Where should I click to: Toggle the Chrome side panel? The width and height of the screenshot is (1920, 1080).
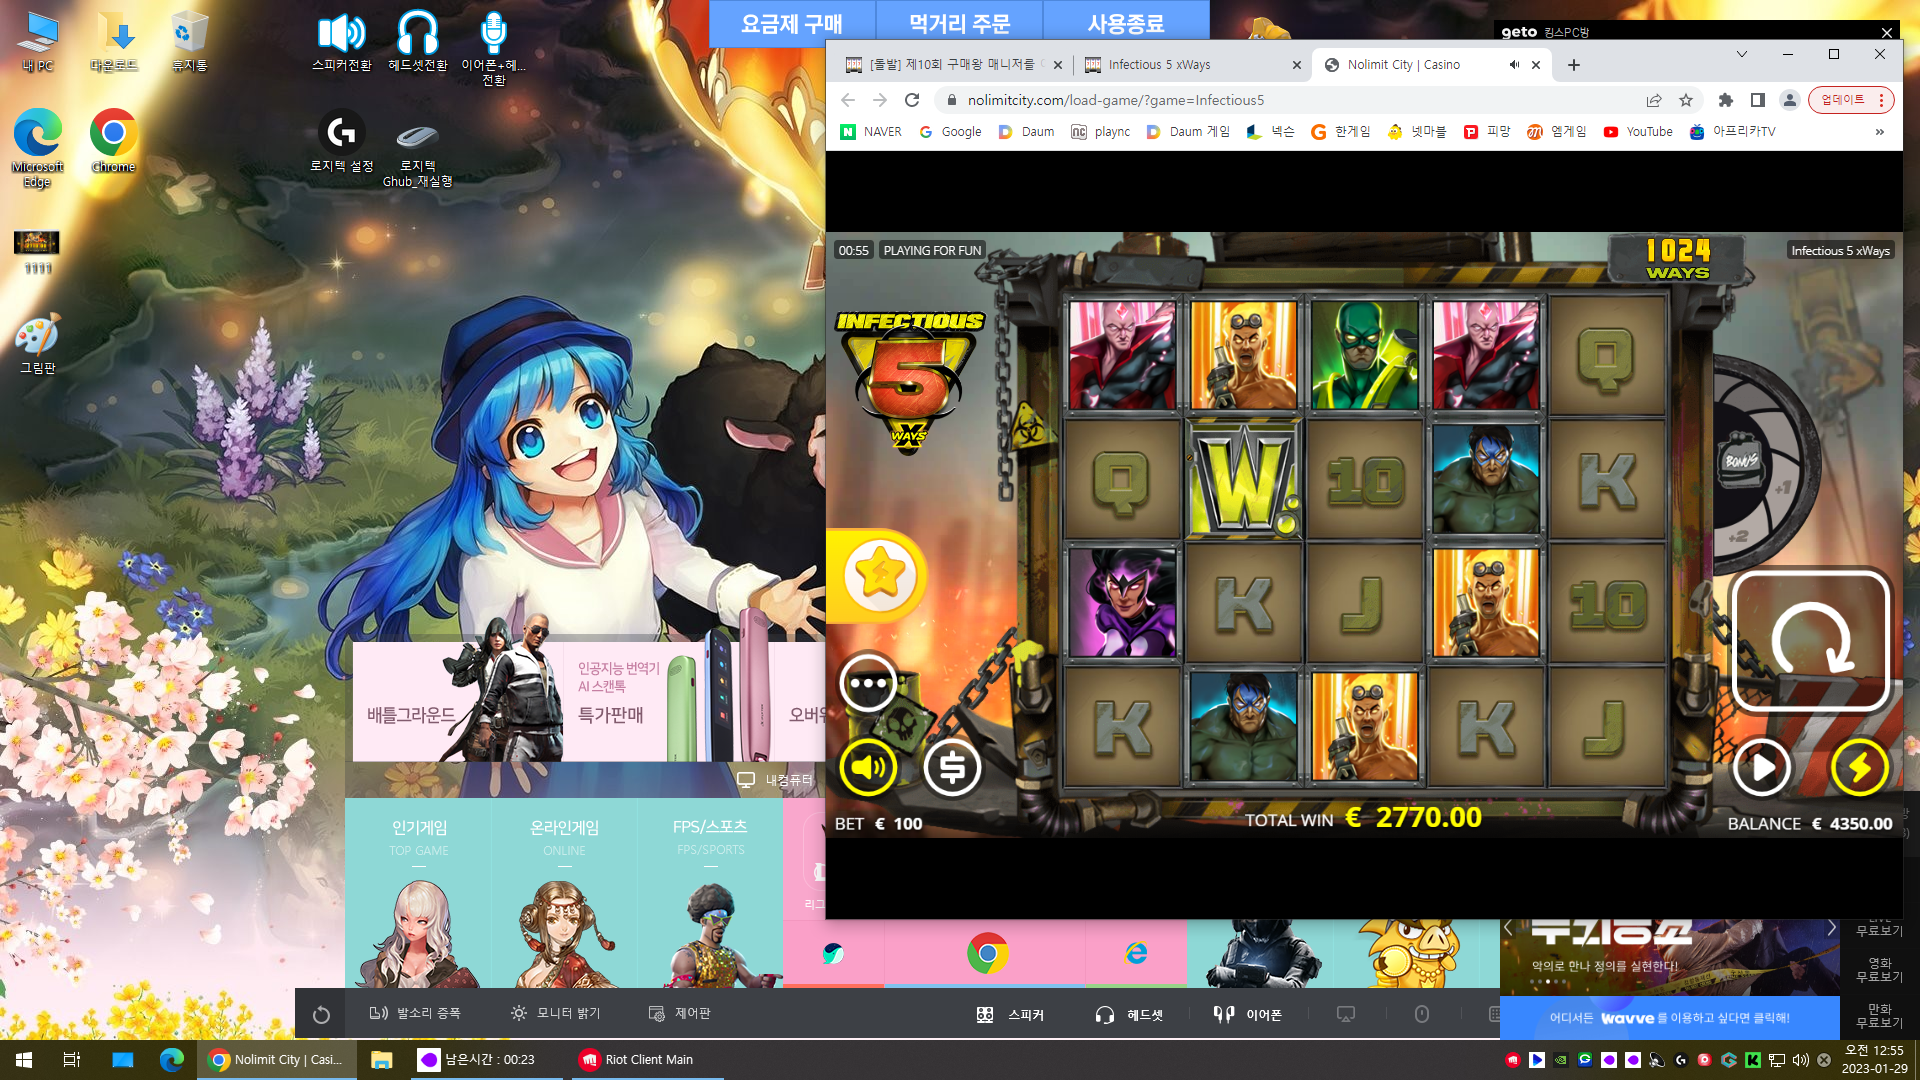pos(1757,100)
